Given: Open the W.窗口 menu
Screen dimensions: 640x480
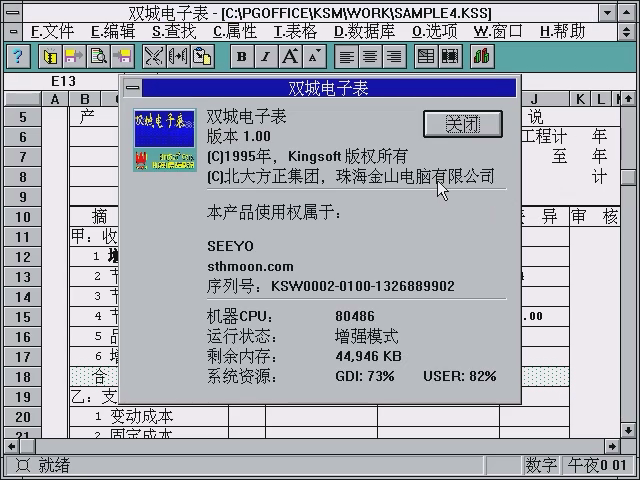Looking at the screenshot, I should (498, 31).
